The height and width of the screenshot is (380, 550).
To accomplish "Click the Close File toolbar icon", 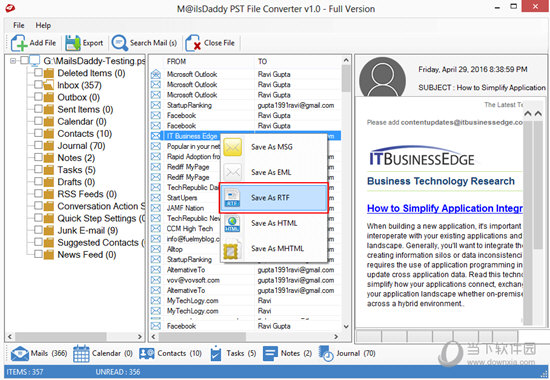I will click(193, 43).
